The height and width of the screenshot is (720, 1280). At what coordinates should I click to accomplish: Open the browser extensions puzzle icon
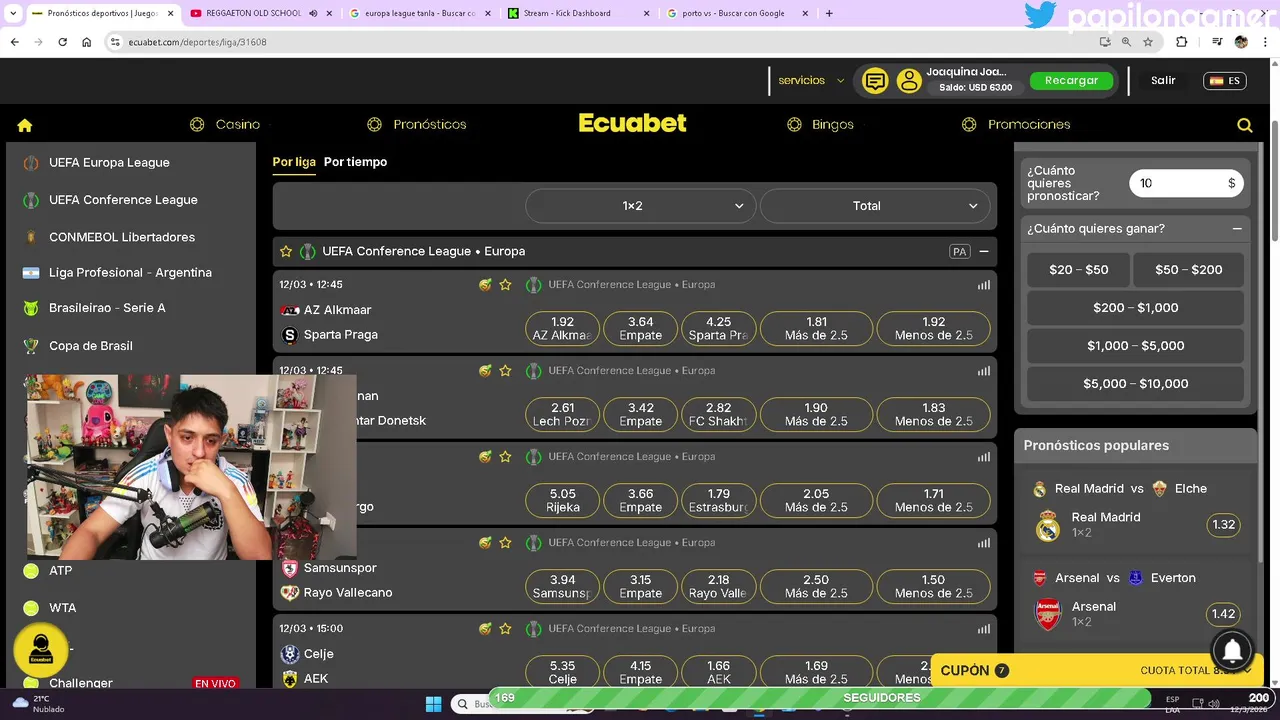tap(1182, 42)
